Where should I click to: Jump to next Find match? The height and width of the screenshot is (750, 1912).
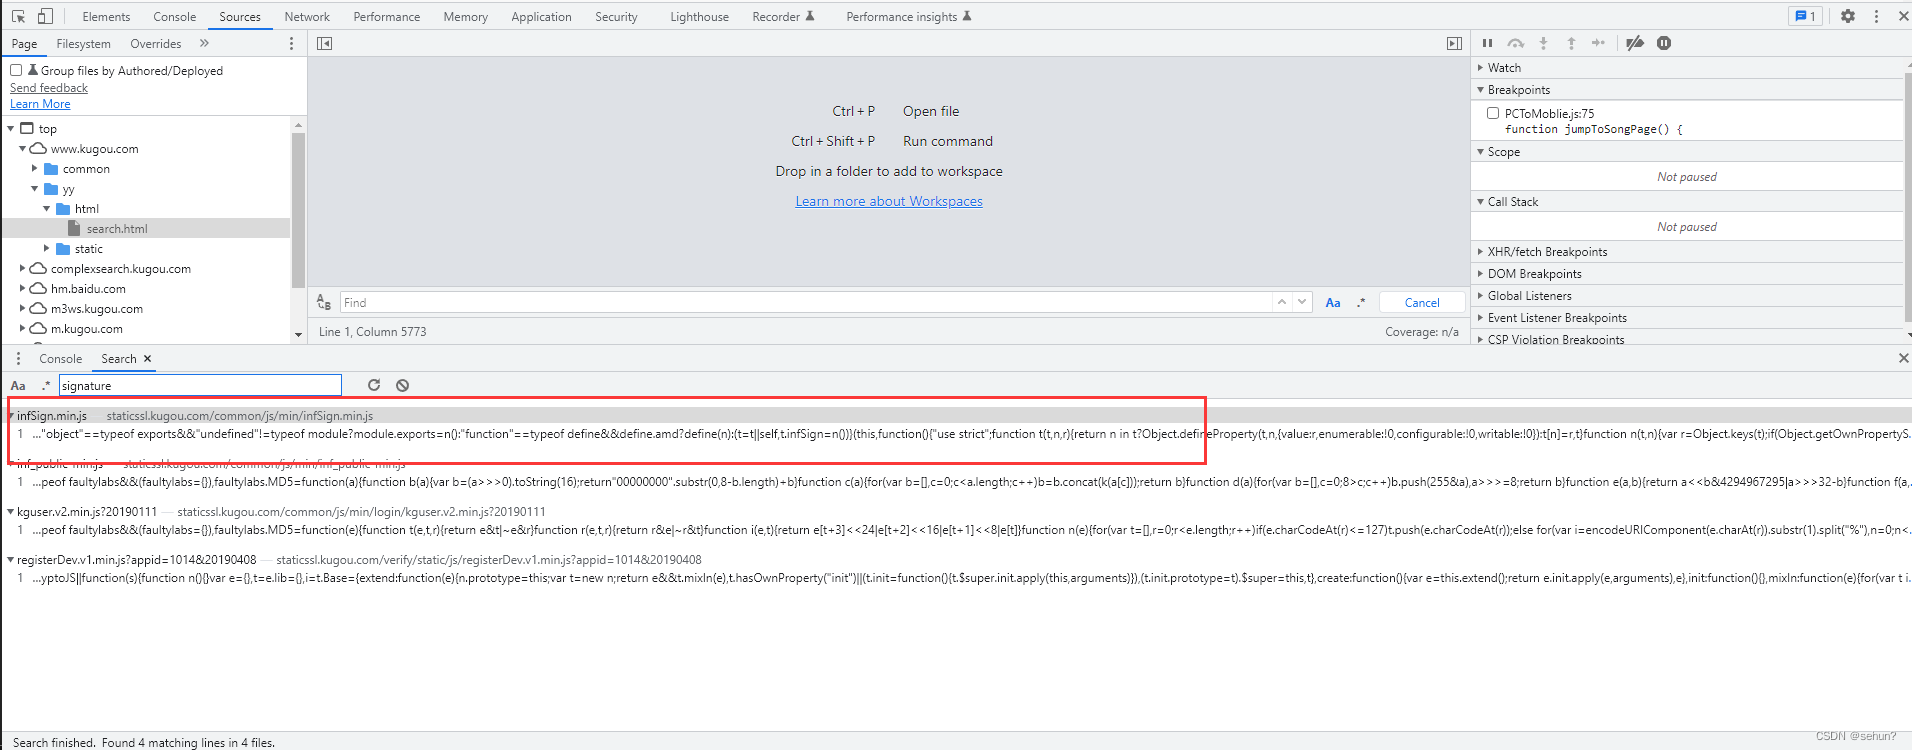1301,302
